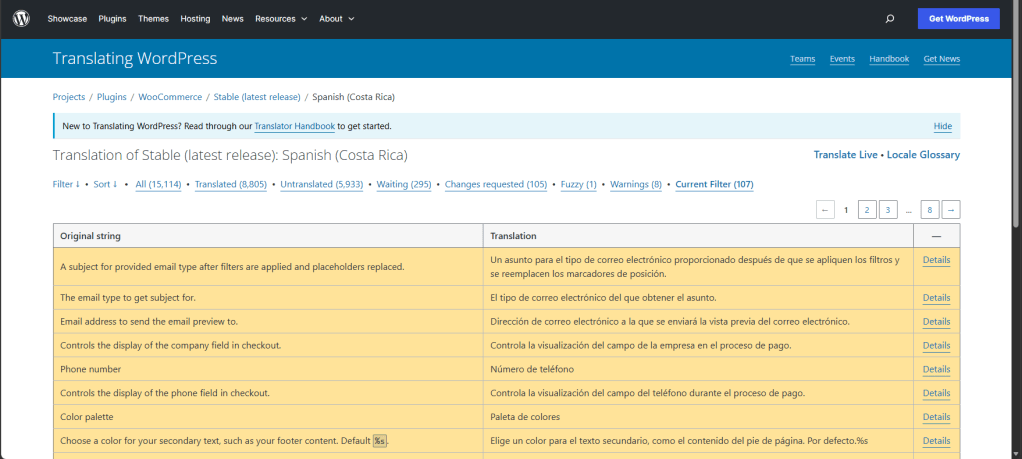Viewport: 1022px width, 459px height.
Task: Expand the About menu
Action: (336, 19)
